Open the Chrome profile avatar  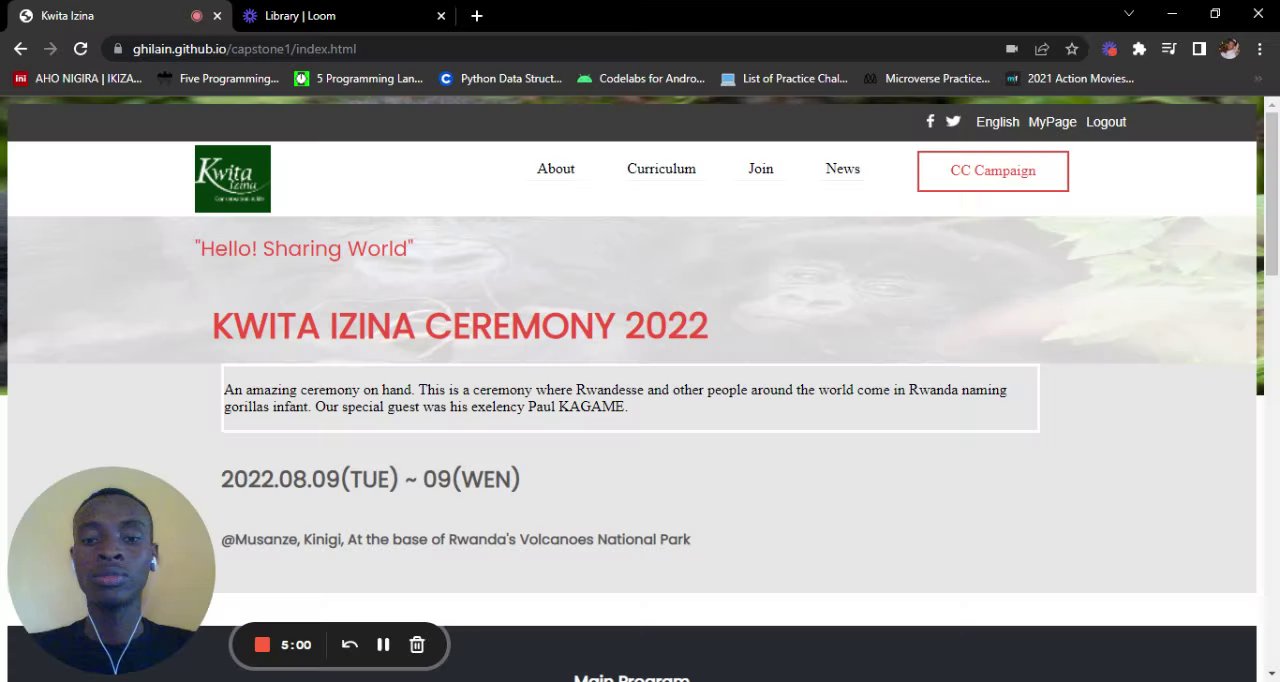pos(1229,48)
